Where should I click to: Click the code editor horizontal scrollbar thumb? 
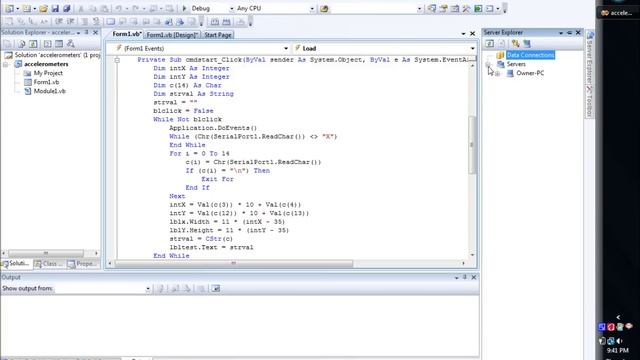(234, 263)
